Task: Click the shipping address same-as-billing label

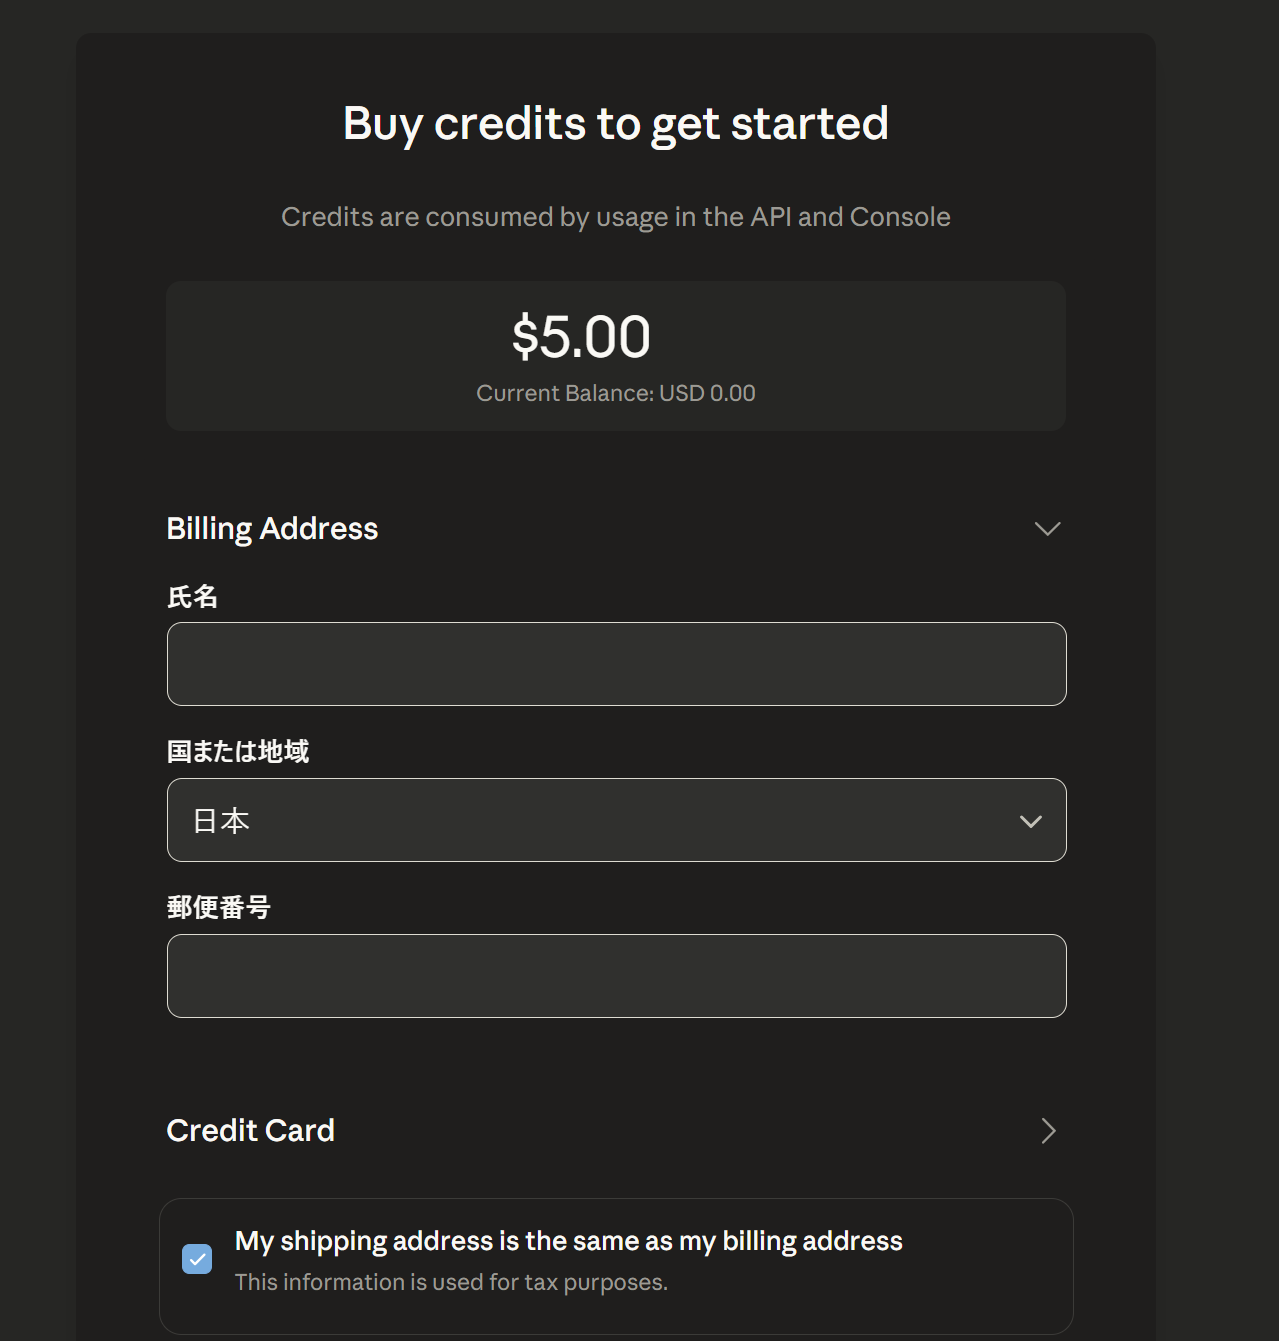Action: tap(568, 1241)
